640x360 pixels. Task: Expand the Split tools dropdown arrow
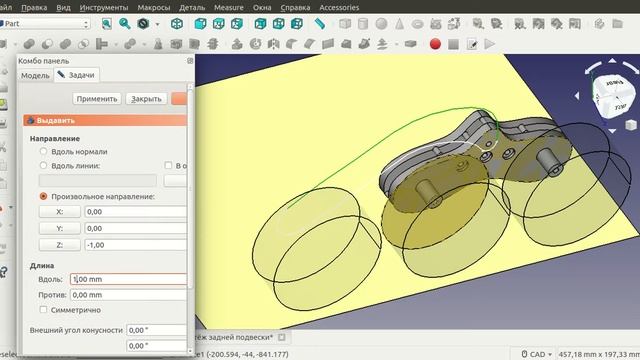point(144,44)
